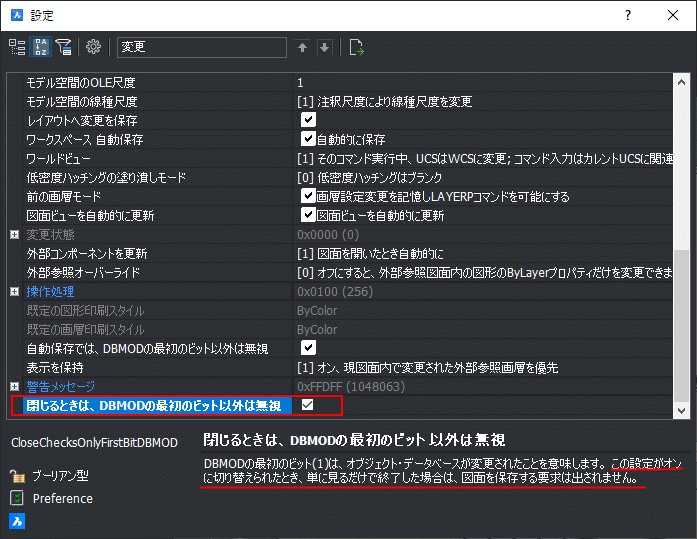The image size is (697, 539).
Task: Select the モデル空間のOLE尺度 row label
Action: tap(81, 82)
